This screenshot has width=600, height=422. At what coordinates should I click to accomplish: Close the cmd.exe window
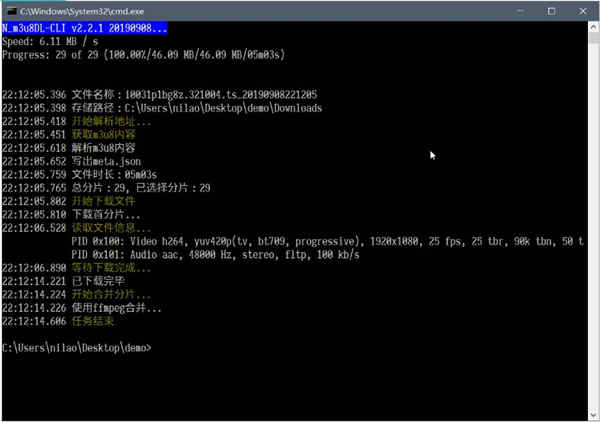(x=583, y=11)
